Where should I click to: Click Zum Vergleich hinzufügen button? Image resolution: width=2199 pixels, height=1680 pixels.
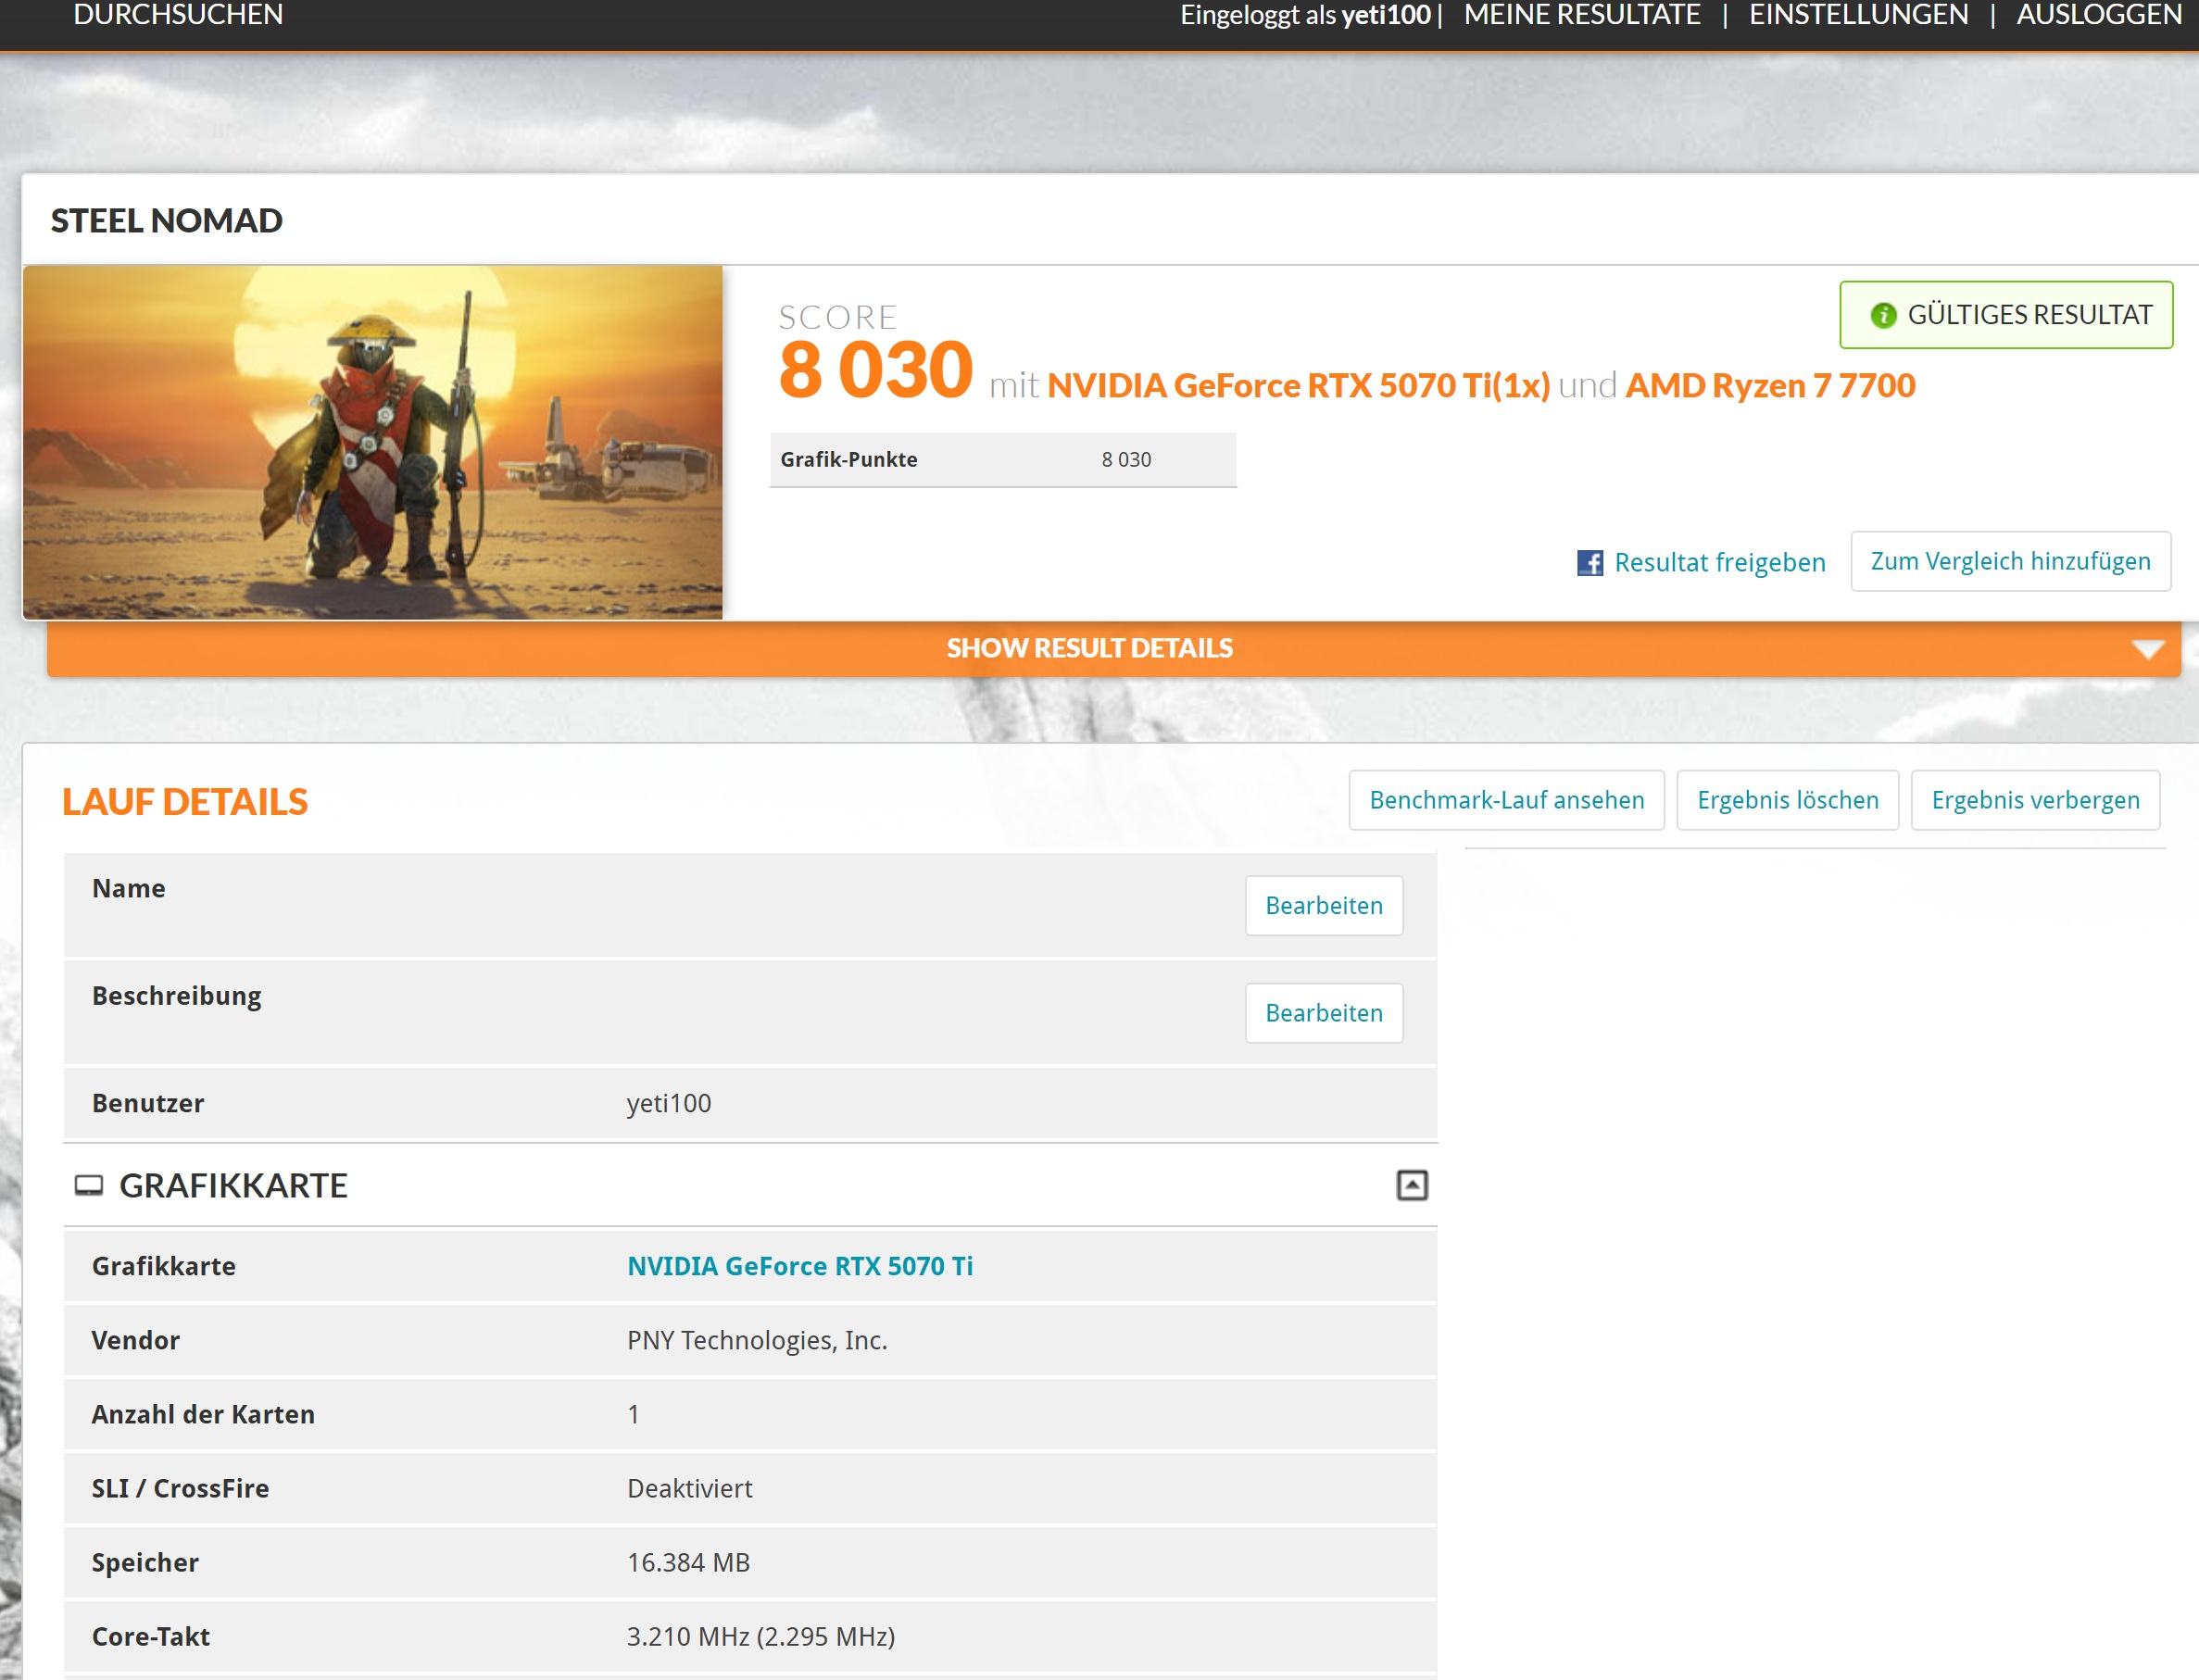2010,561
